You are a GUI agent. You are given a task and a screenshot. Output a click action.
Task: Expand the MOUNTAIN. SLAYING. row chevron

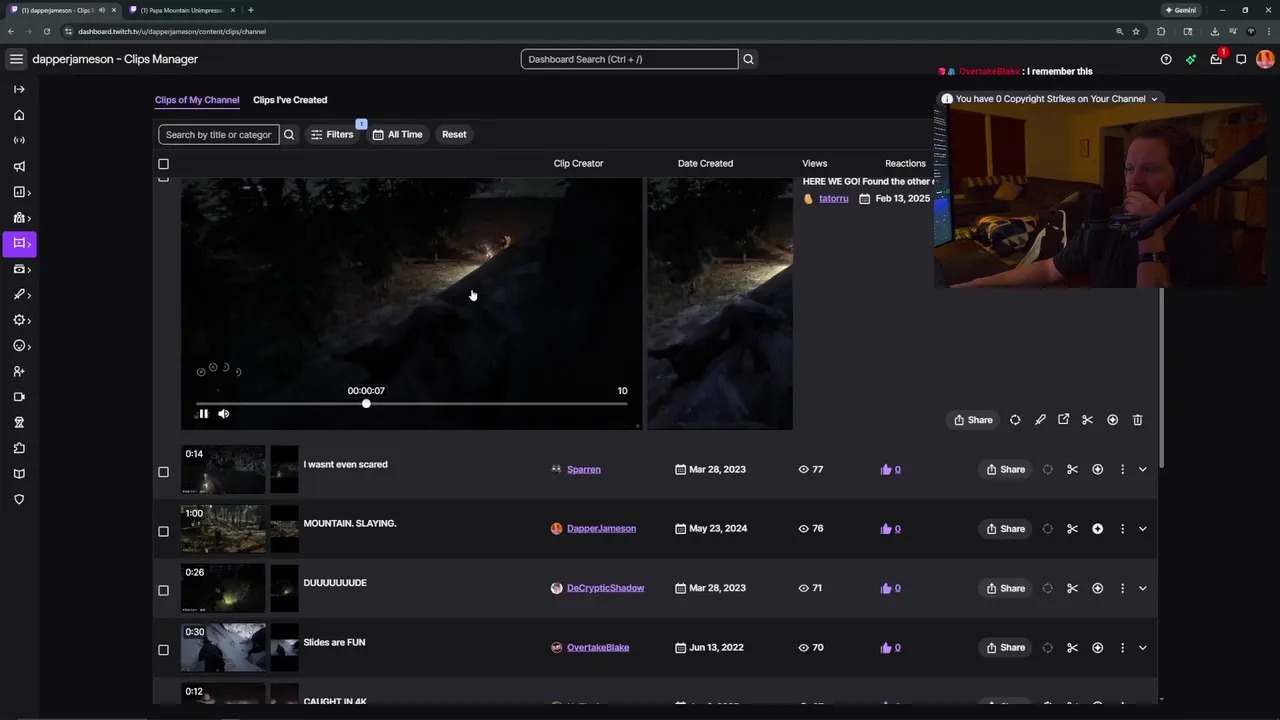click(x=1143, y=529)
